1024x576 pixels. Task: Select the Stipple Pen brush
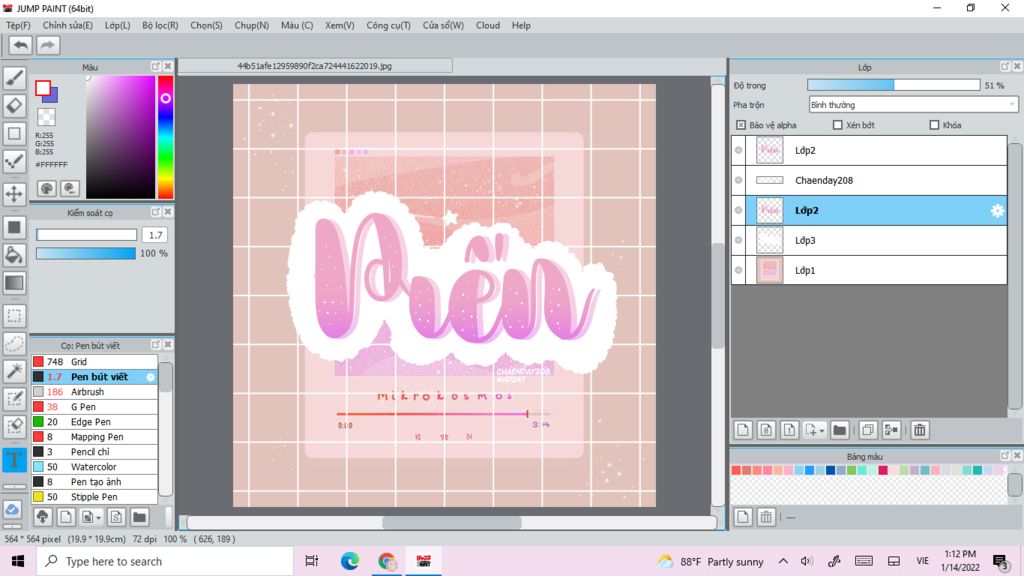(95, 497)
